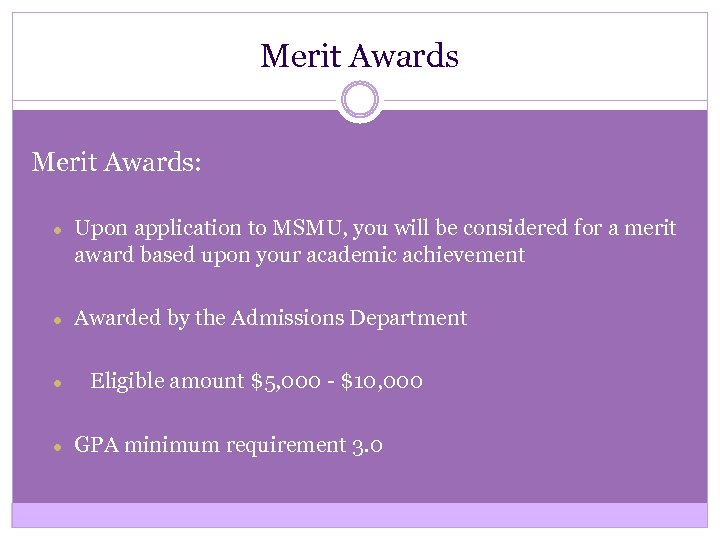Screen dimensions: 720x540
Task: Click the 'Merit Awards:' heading in purple area
Action: point(116,161)
